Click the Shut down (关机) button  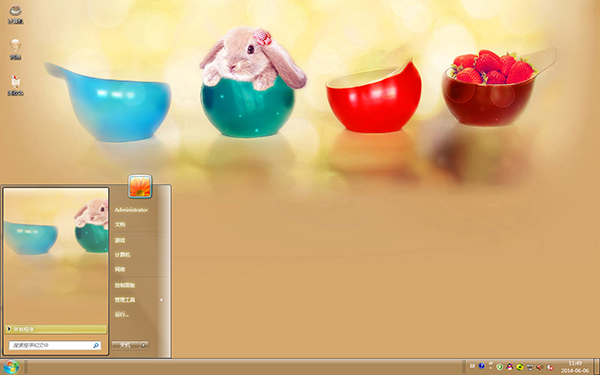point(126,345)
